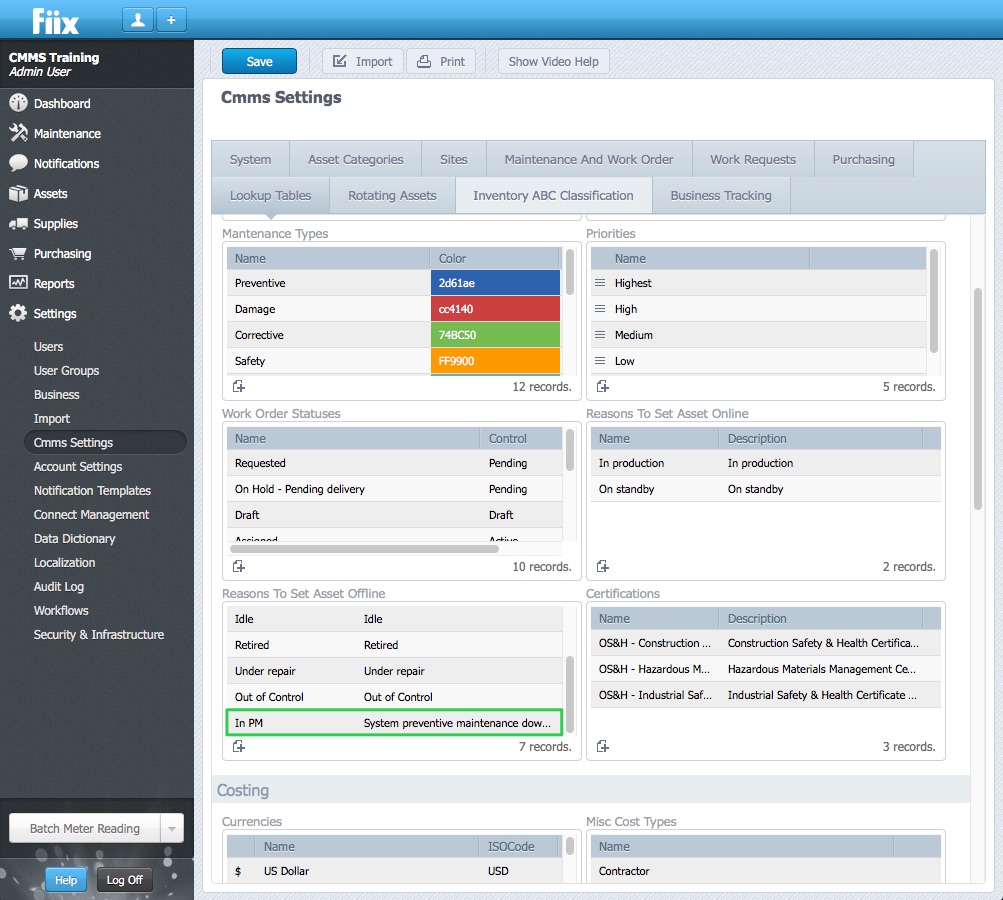Open Workflows in sidebar
This screenshot has width=1003, height=900.
pos(61,610)
